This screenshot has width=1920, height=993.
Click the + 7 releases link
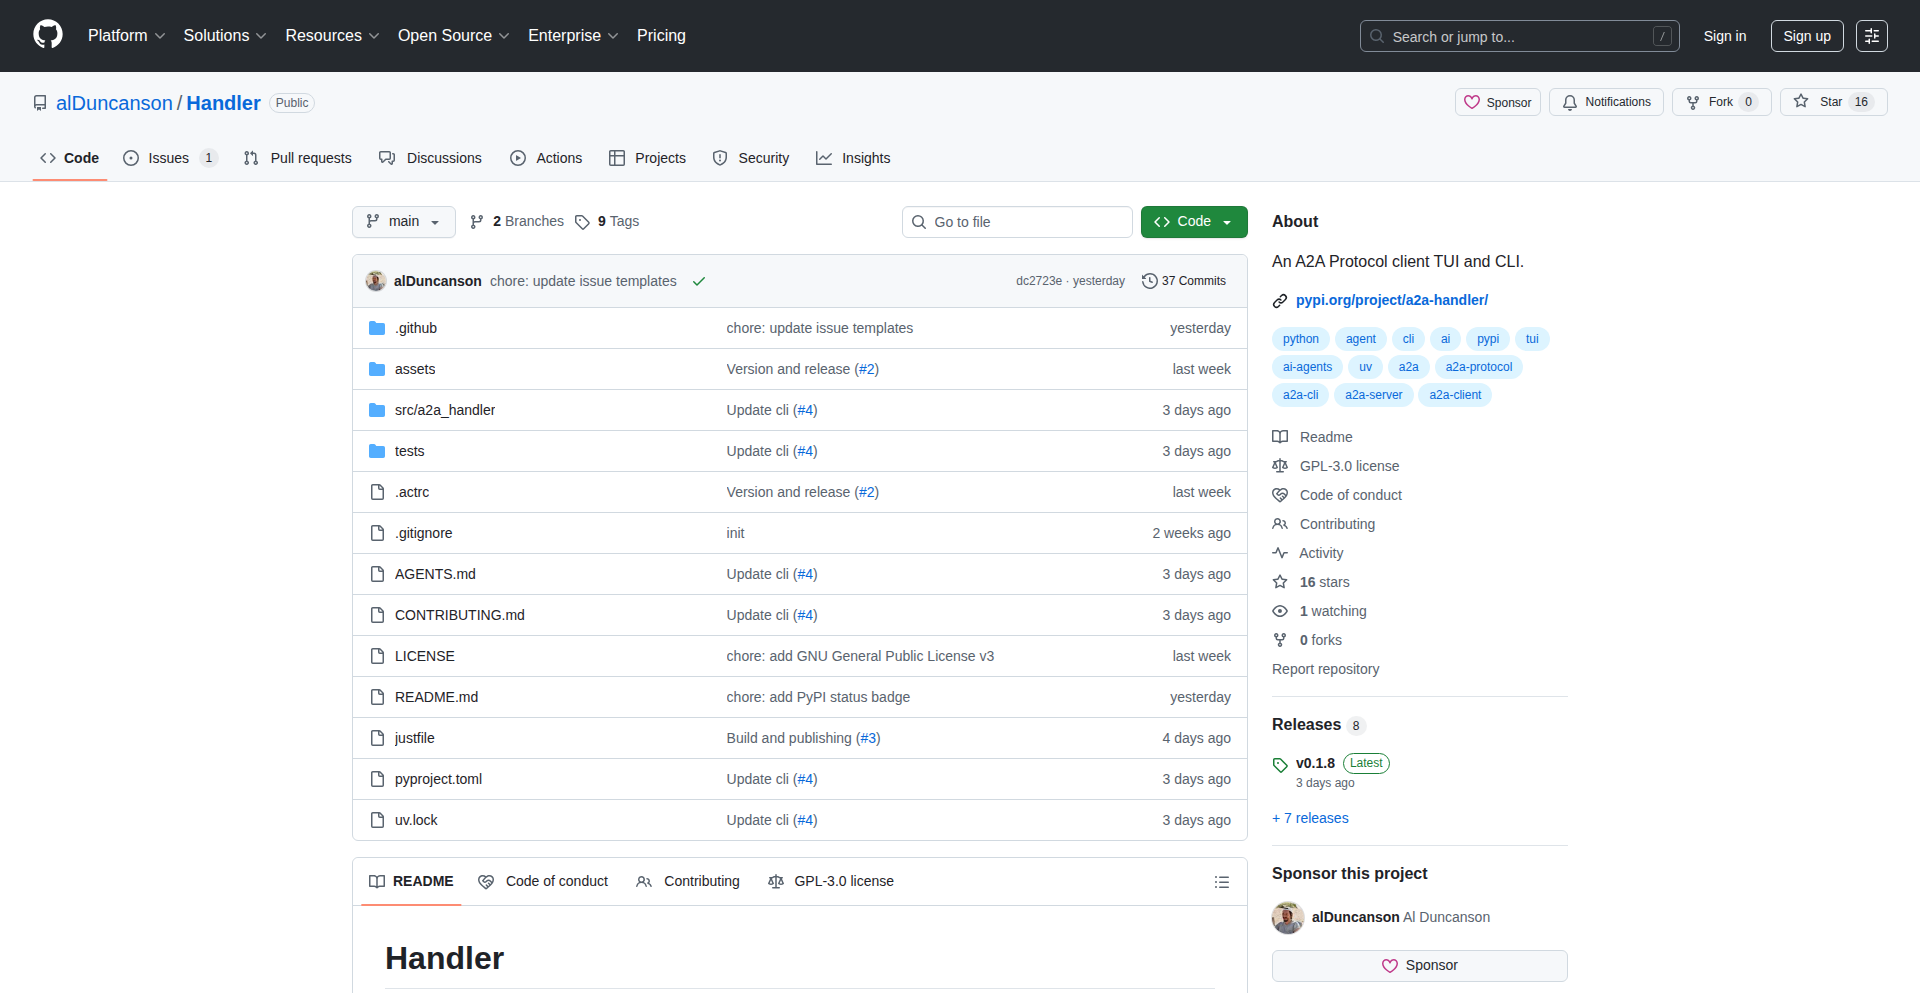click(1310, 818)
